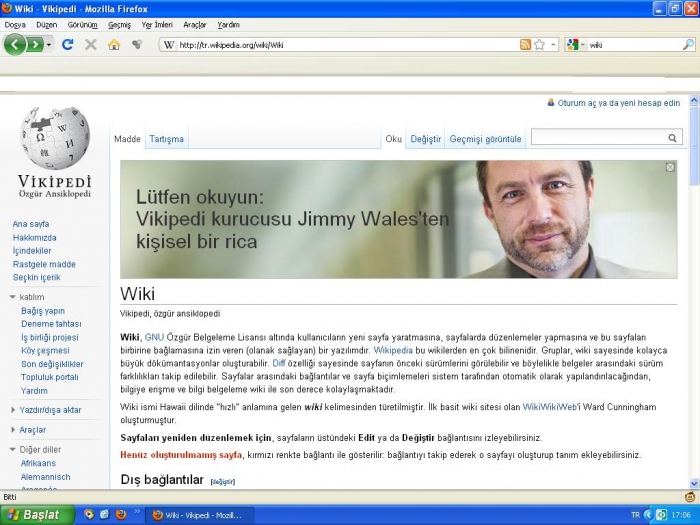This screenshot has width=700, height=525.
Task: Open the Düzen menu
Action: coord(46,25)
